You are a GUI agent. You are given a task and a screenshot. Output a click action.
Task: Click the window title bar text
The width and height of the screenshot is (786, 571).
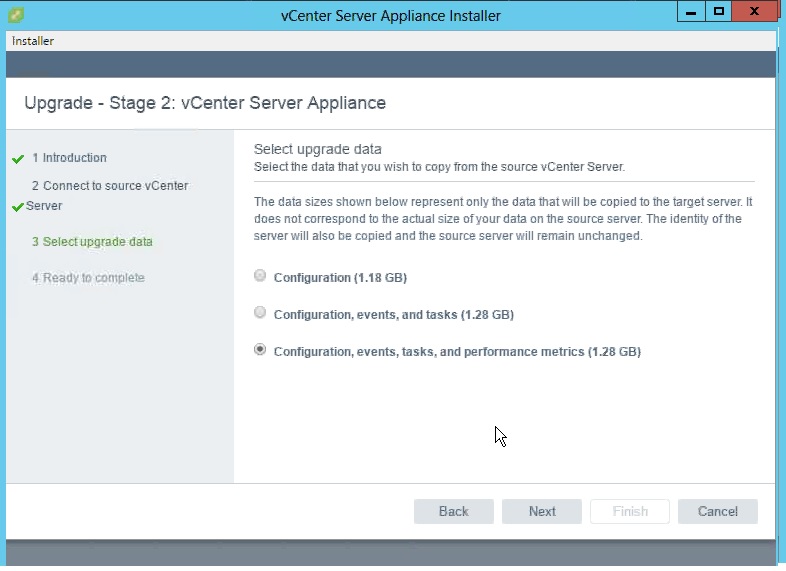[x=392, y=15]
